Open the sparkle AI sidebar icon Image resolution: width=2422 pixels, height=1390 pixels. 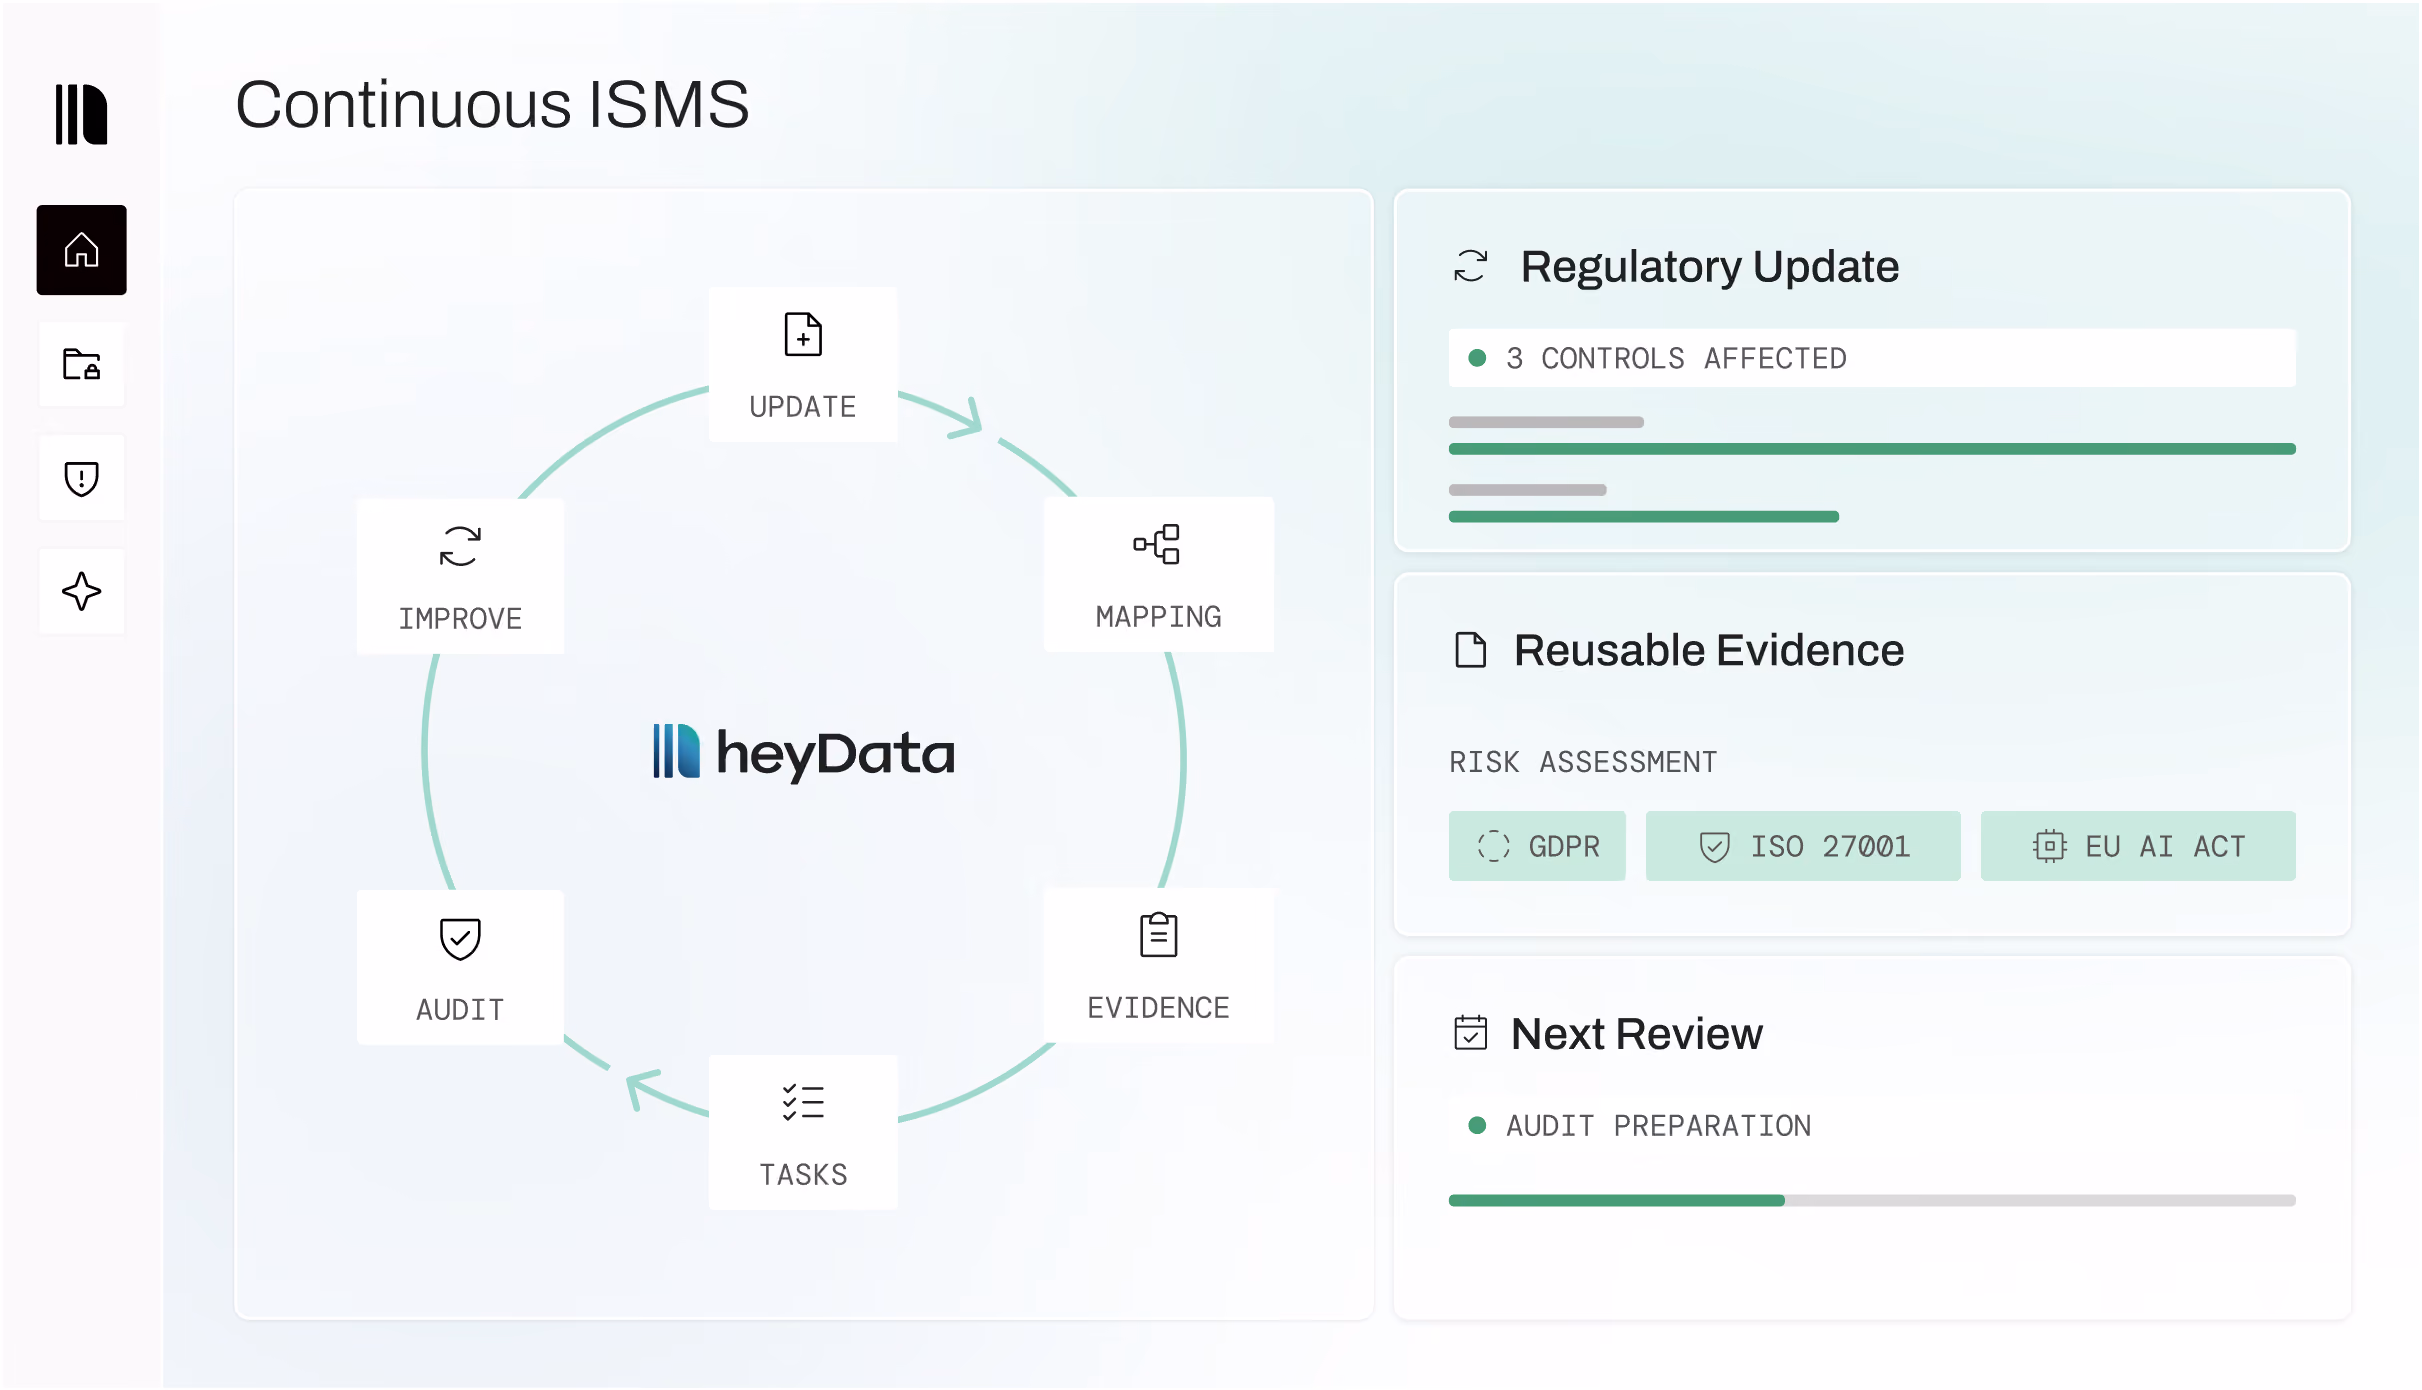point(81,591)
